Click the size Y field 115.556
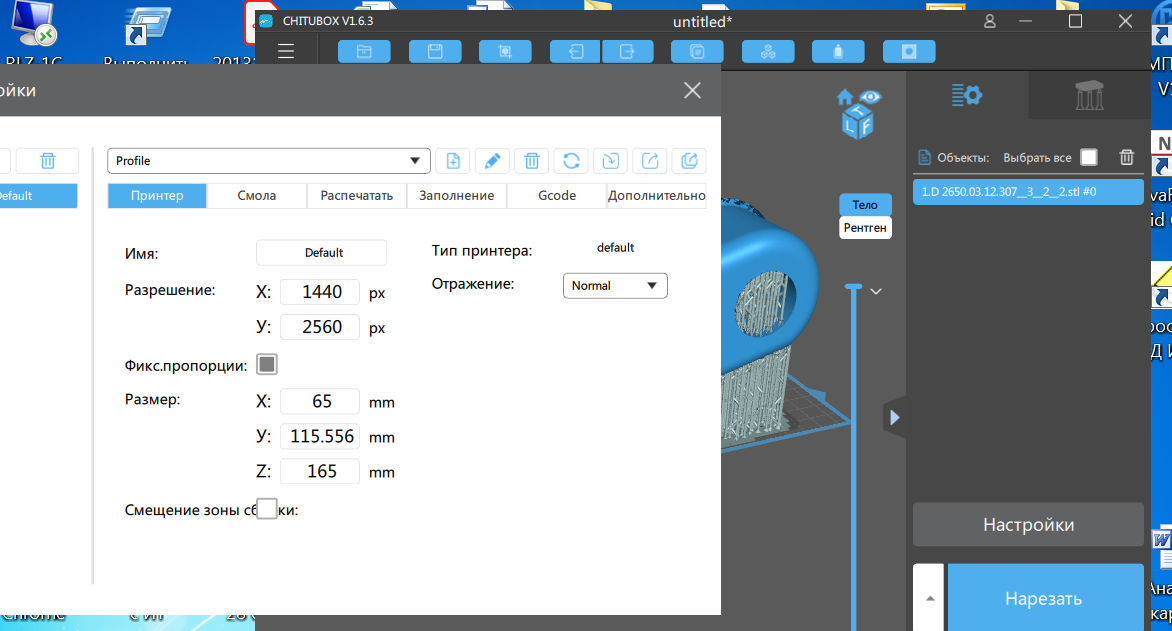1172x631 pixels. point(320,436)
